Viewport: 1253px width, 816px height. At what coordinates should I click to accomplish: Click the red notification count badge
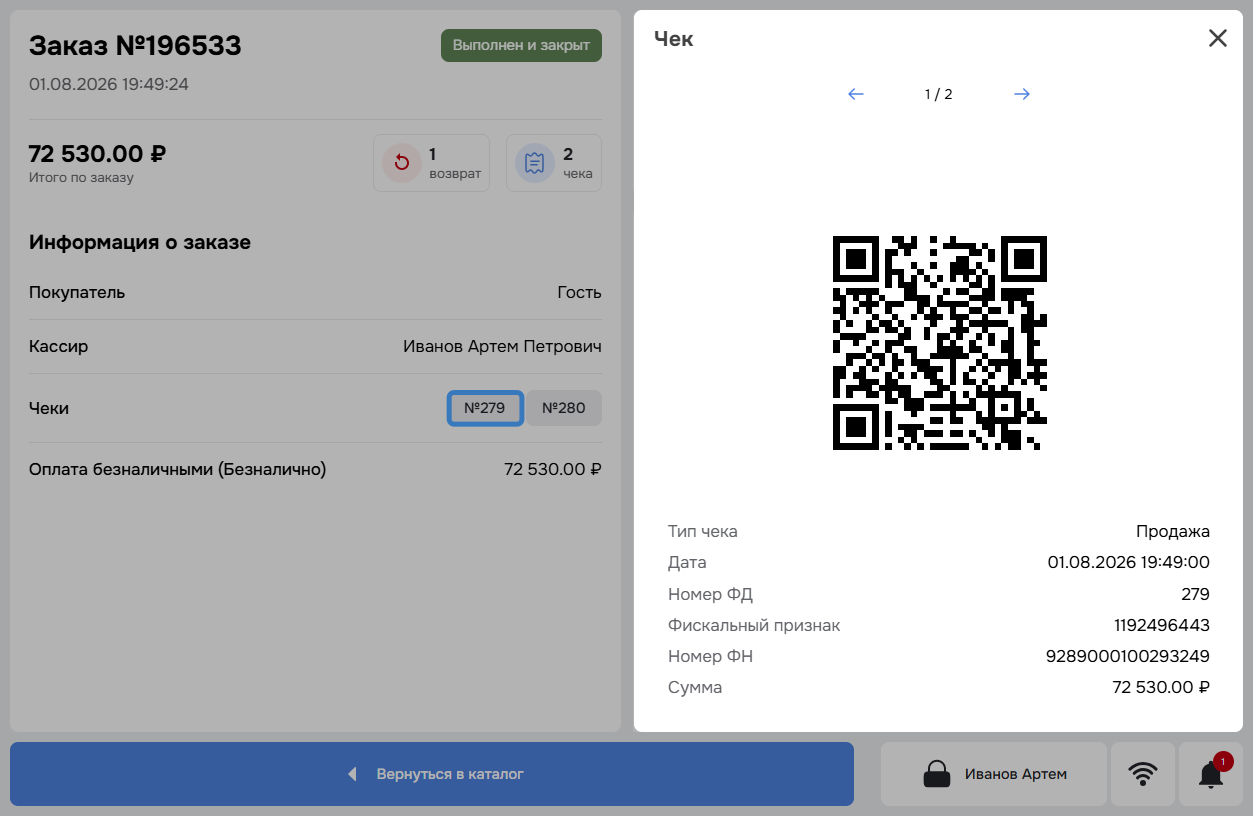tap(1222, 761)
